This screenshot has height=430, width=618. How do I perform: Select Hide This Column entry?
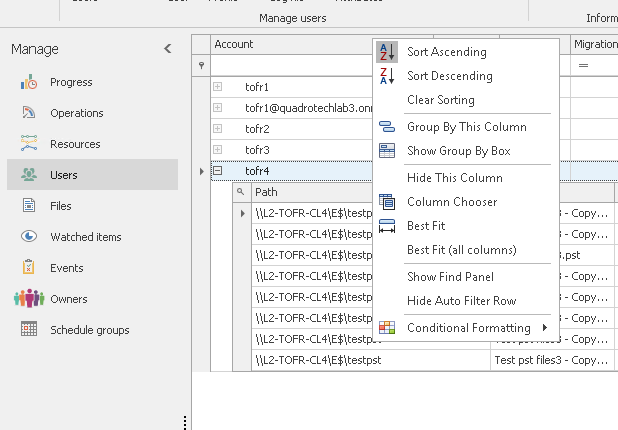(466, 178)
